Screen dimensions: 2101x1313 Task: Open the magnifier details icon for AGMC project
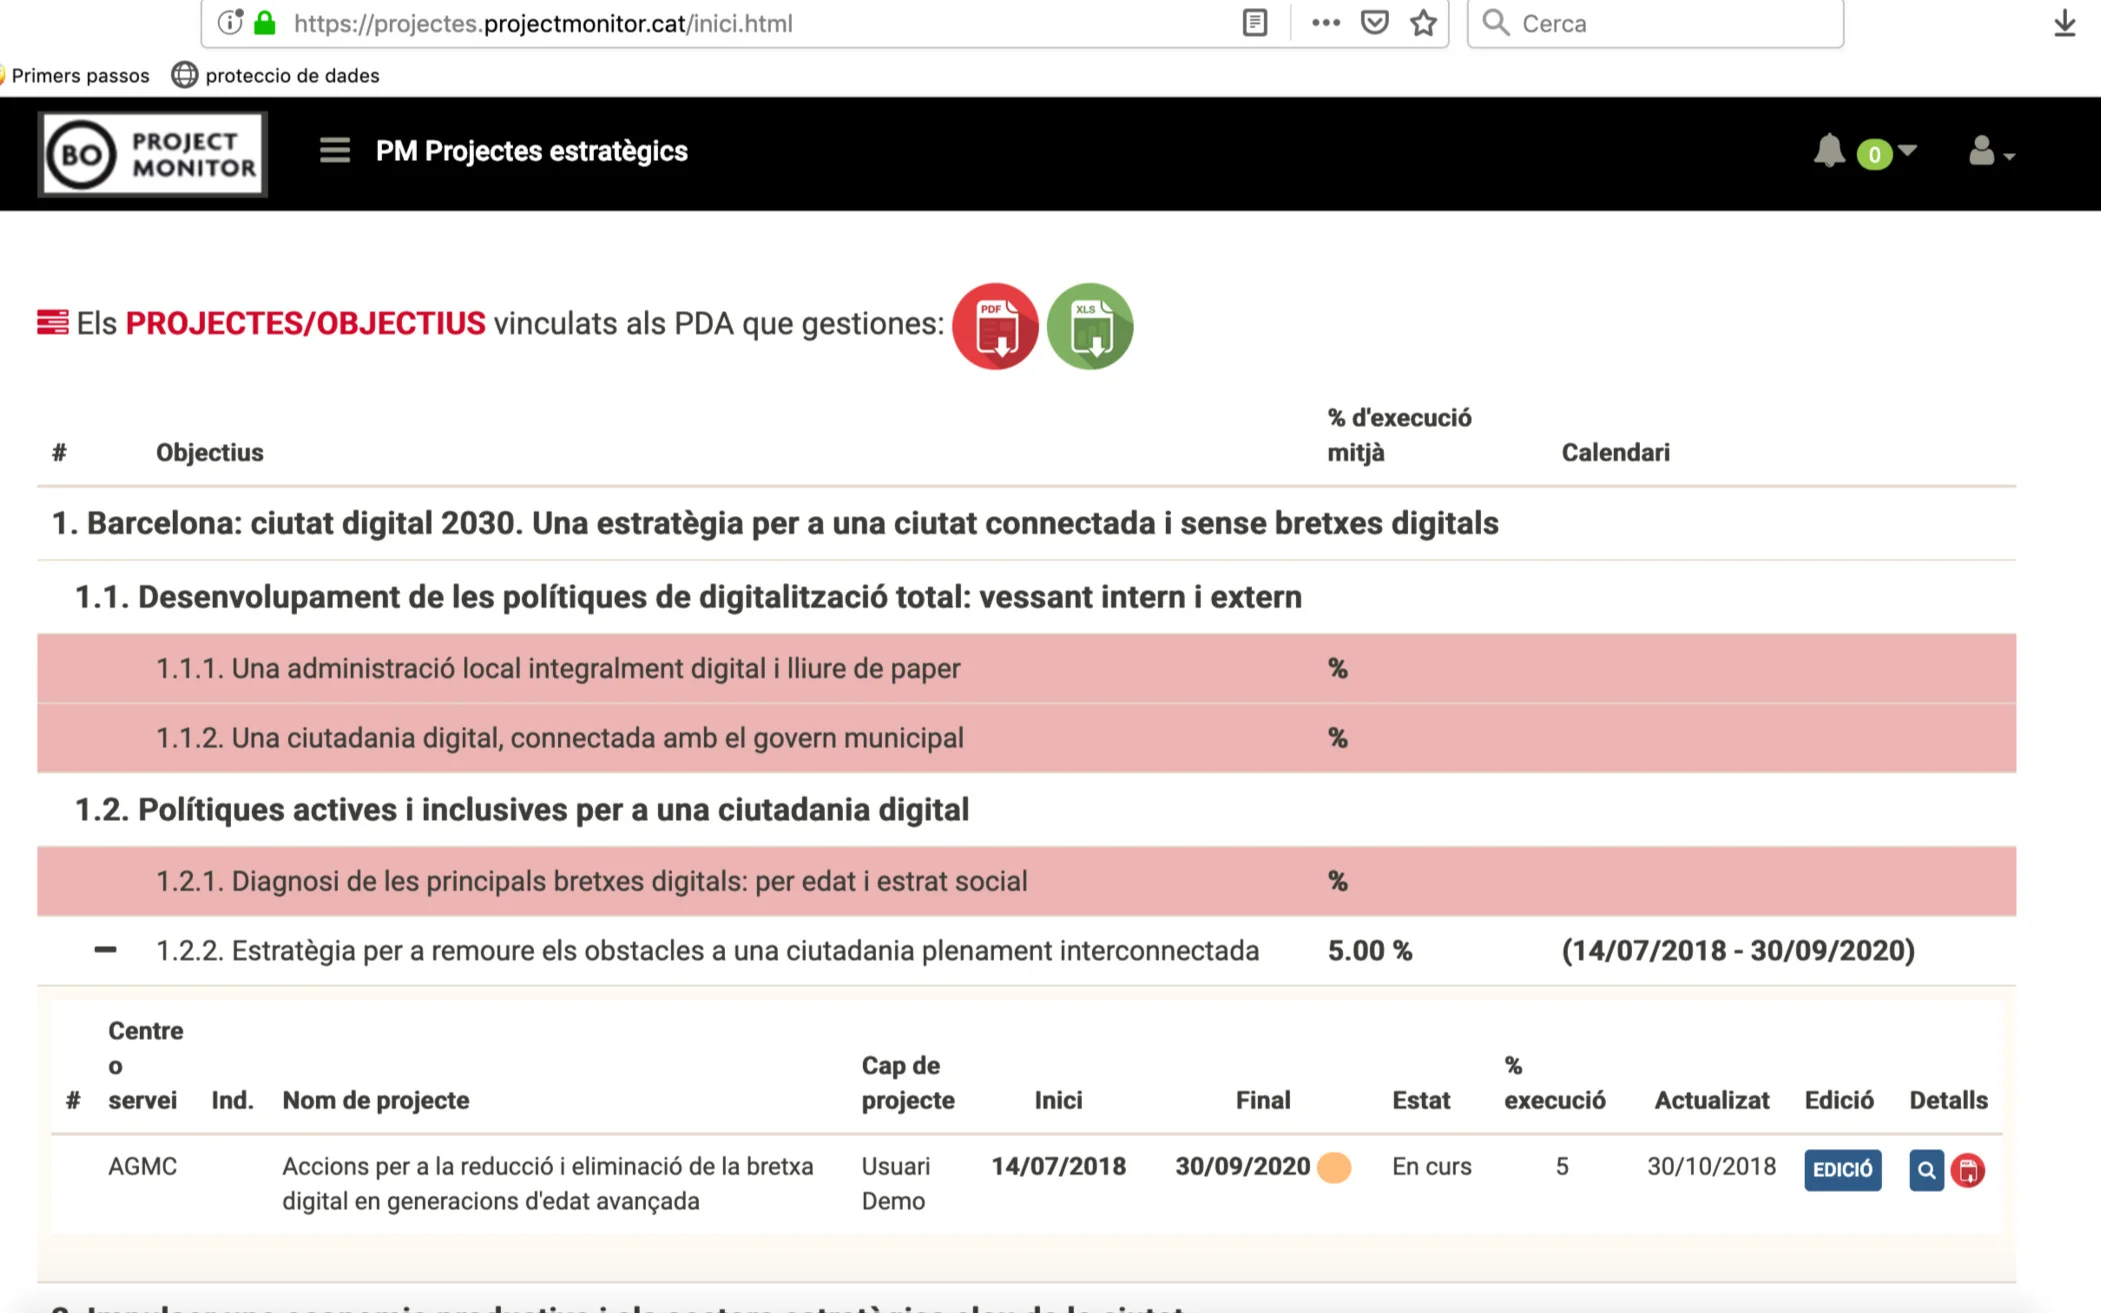[x=1925, y=1170]
